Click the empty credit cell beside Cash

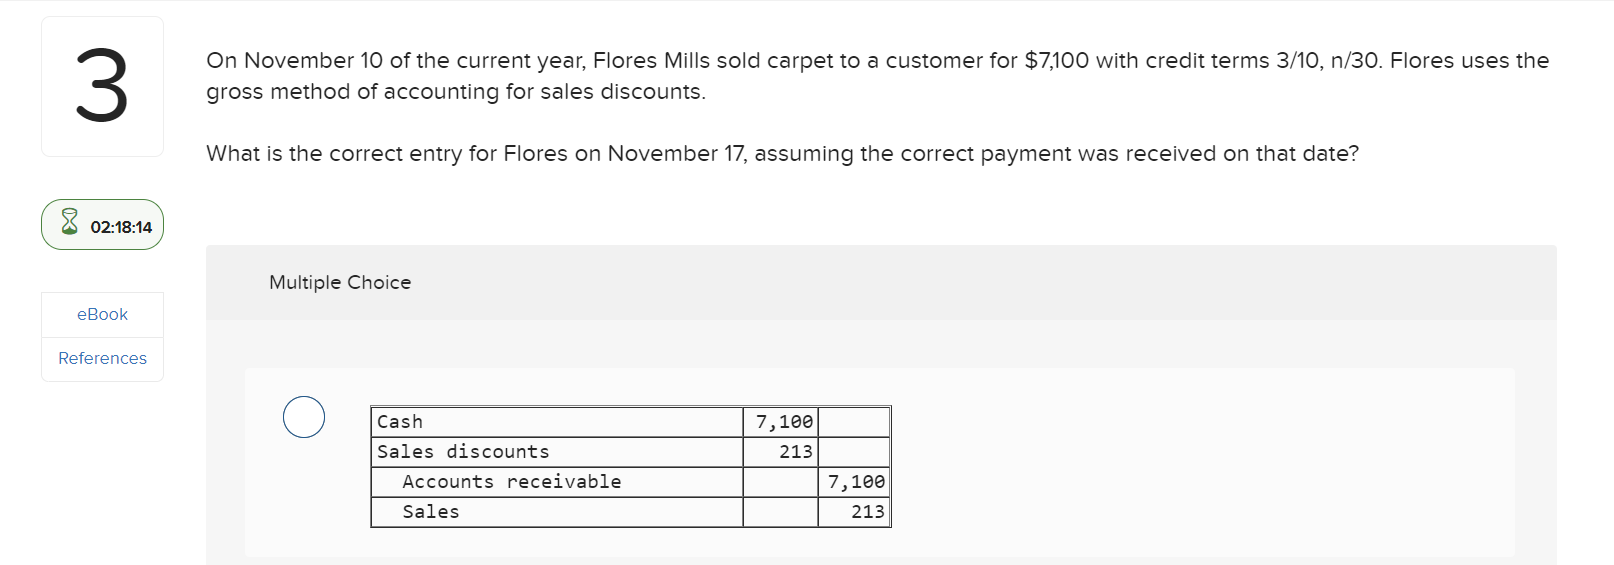(x=854, y=422)
